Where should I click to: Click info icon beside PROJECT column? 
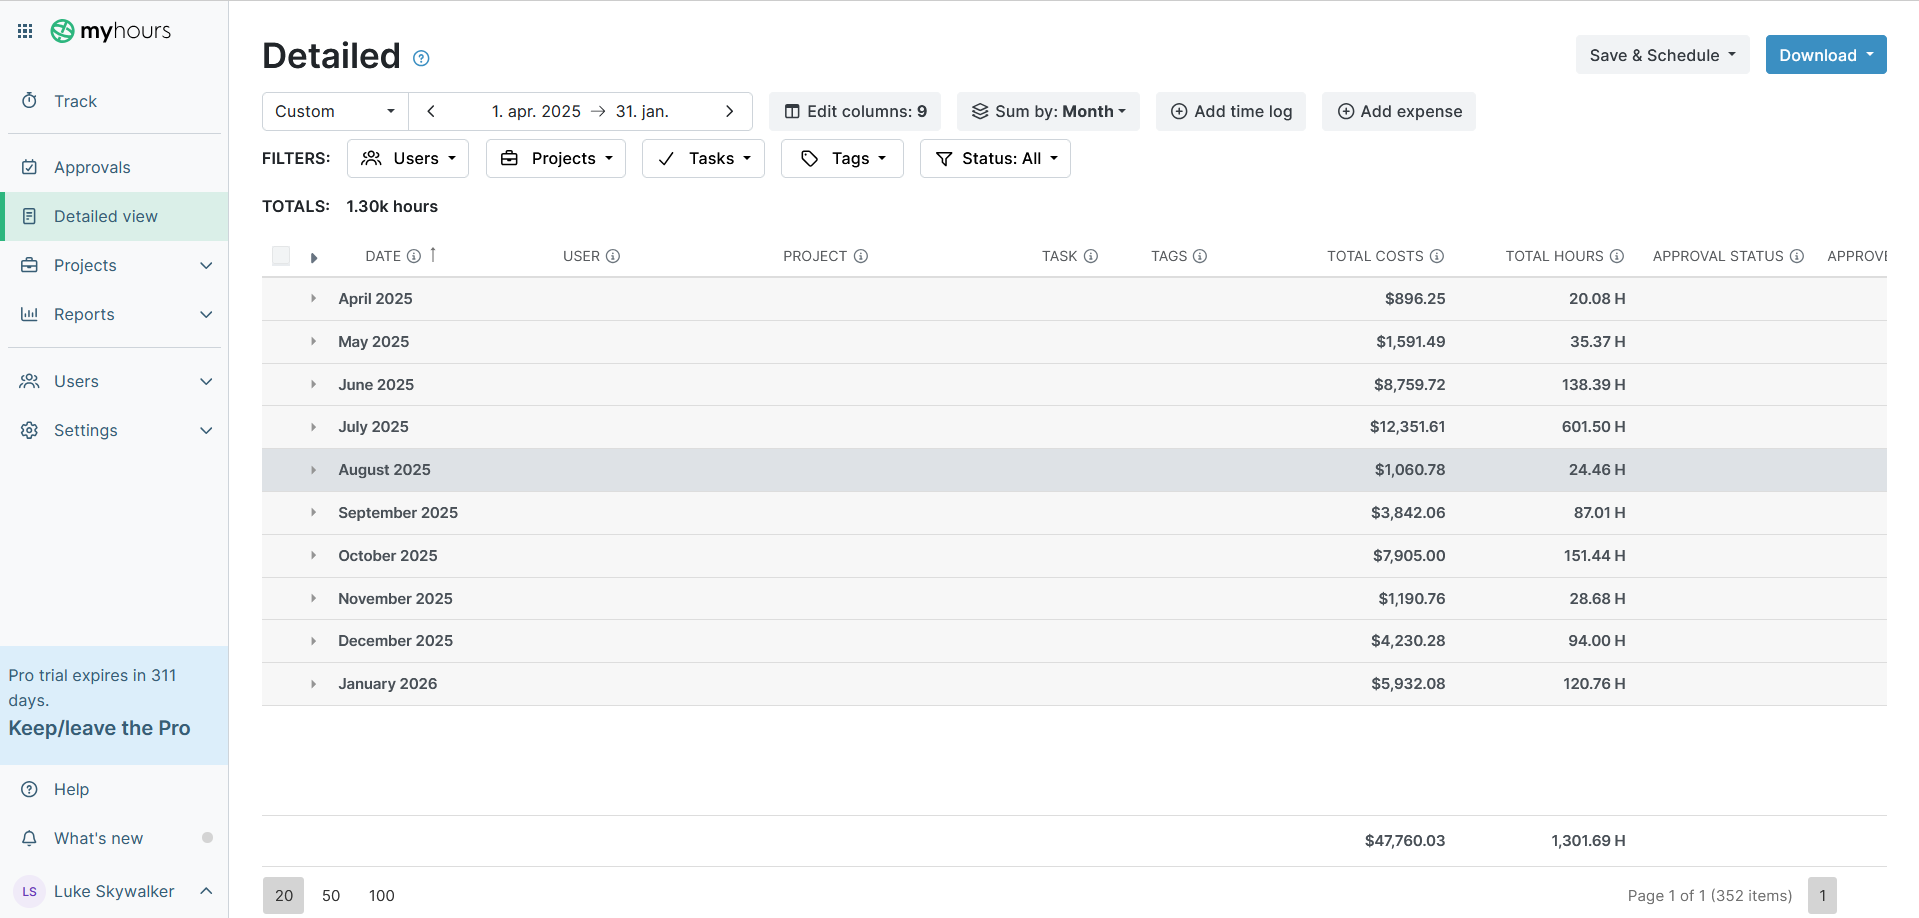coord(861,256)
